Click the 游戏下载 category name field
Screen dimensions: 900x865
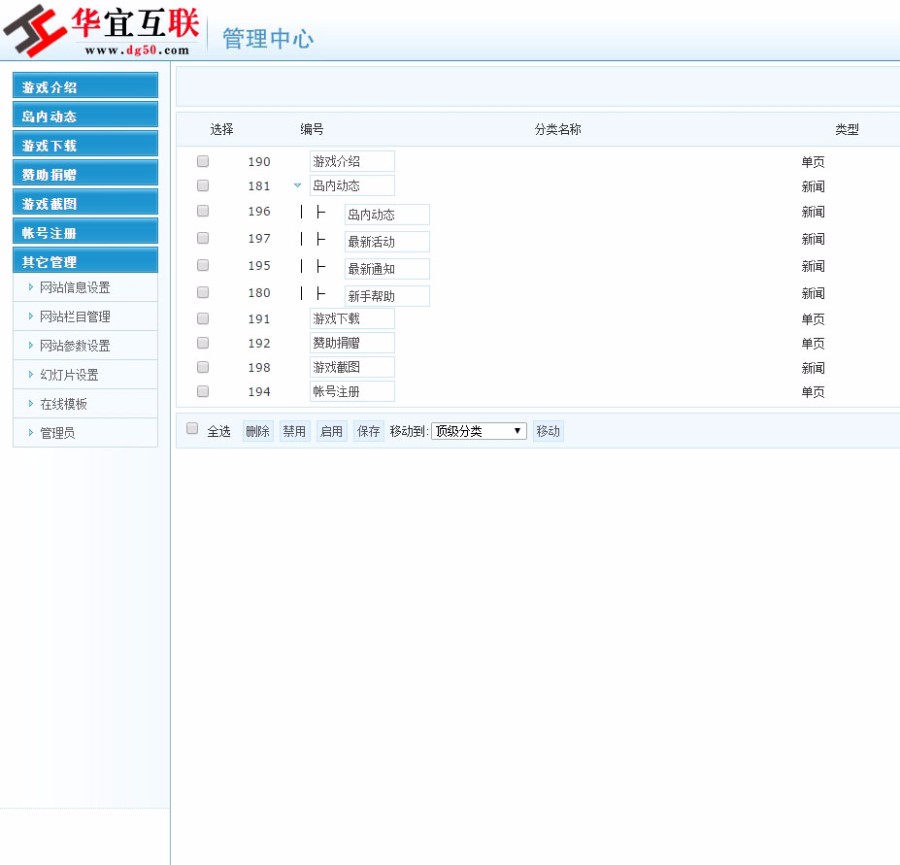click(x=352, y=319)
